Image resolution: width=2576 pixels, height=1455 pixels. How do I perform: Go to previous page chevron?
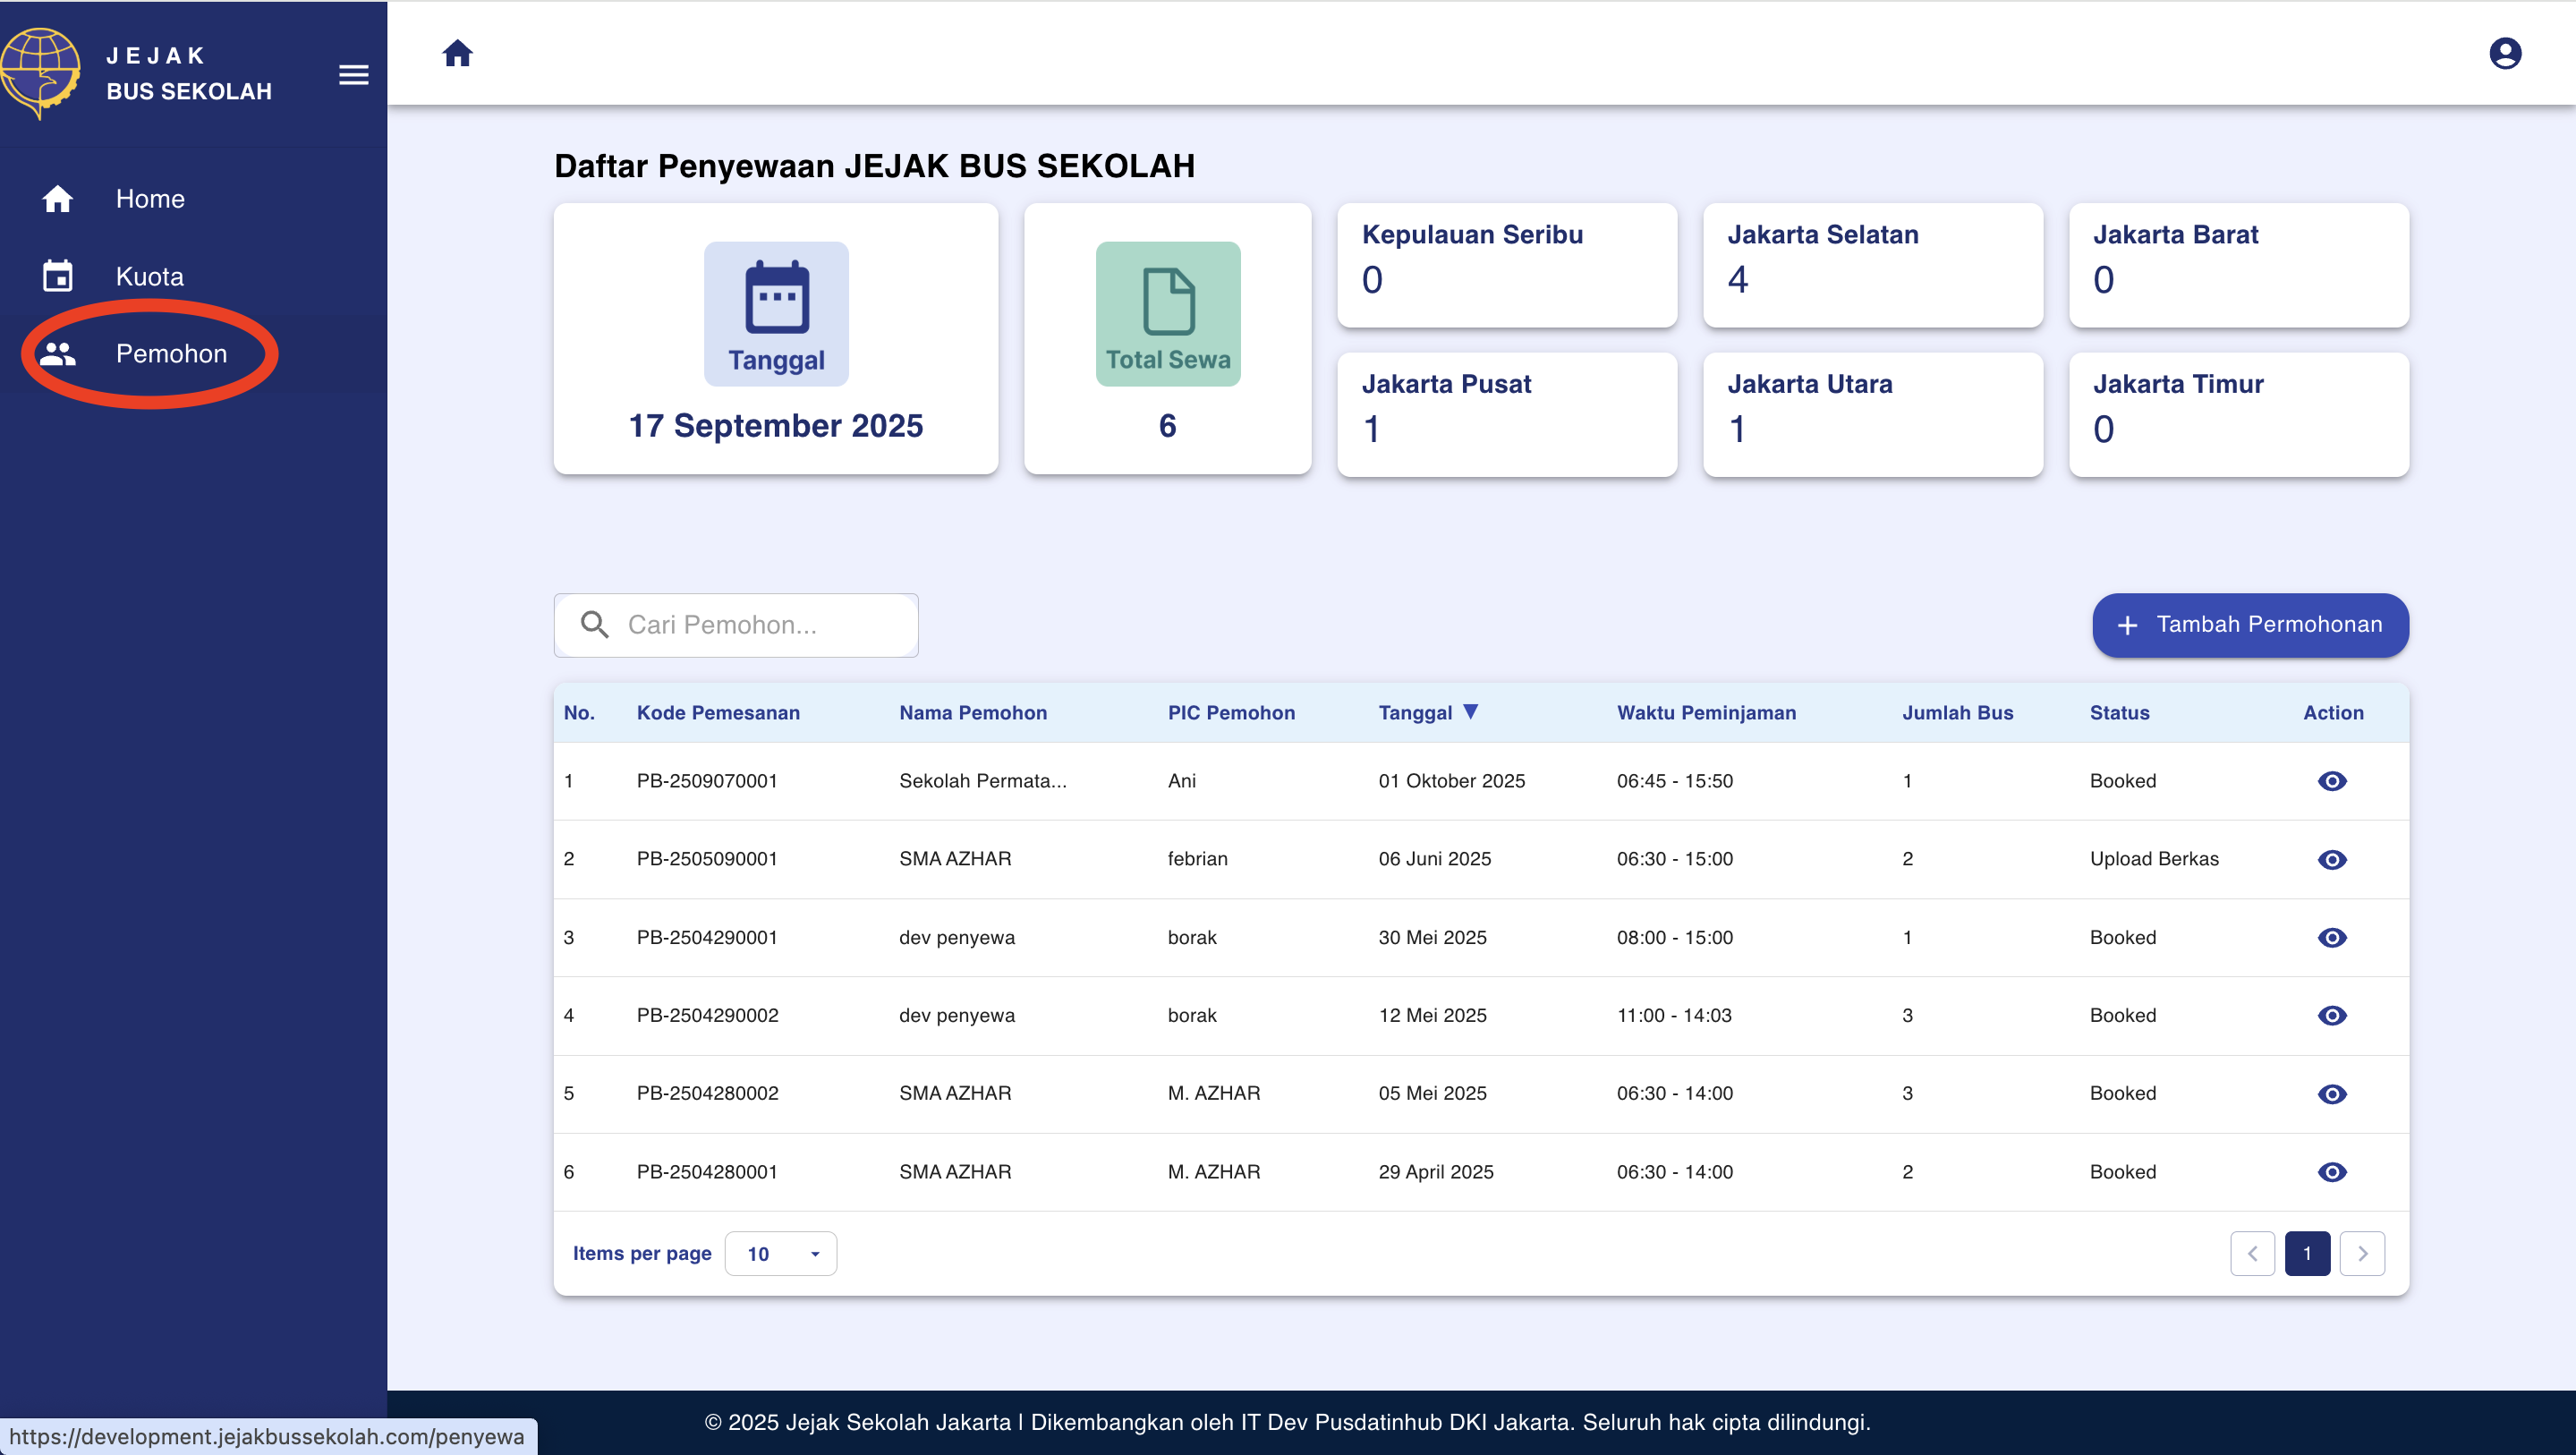coord(2252,1254)
